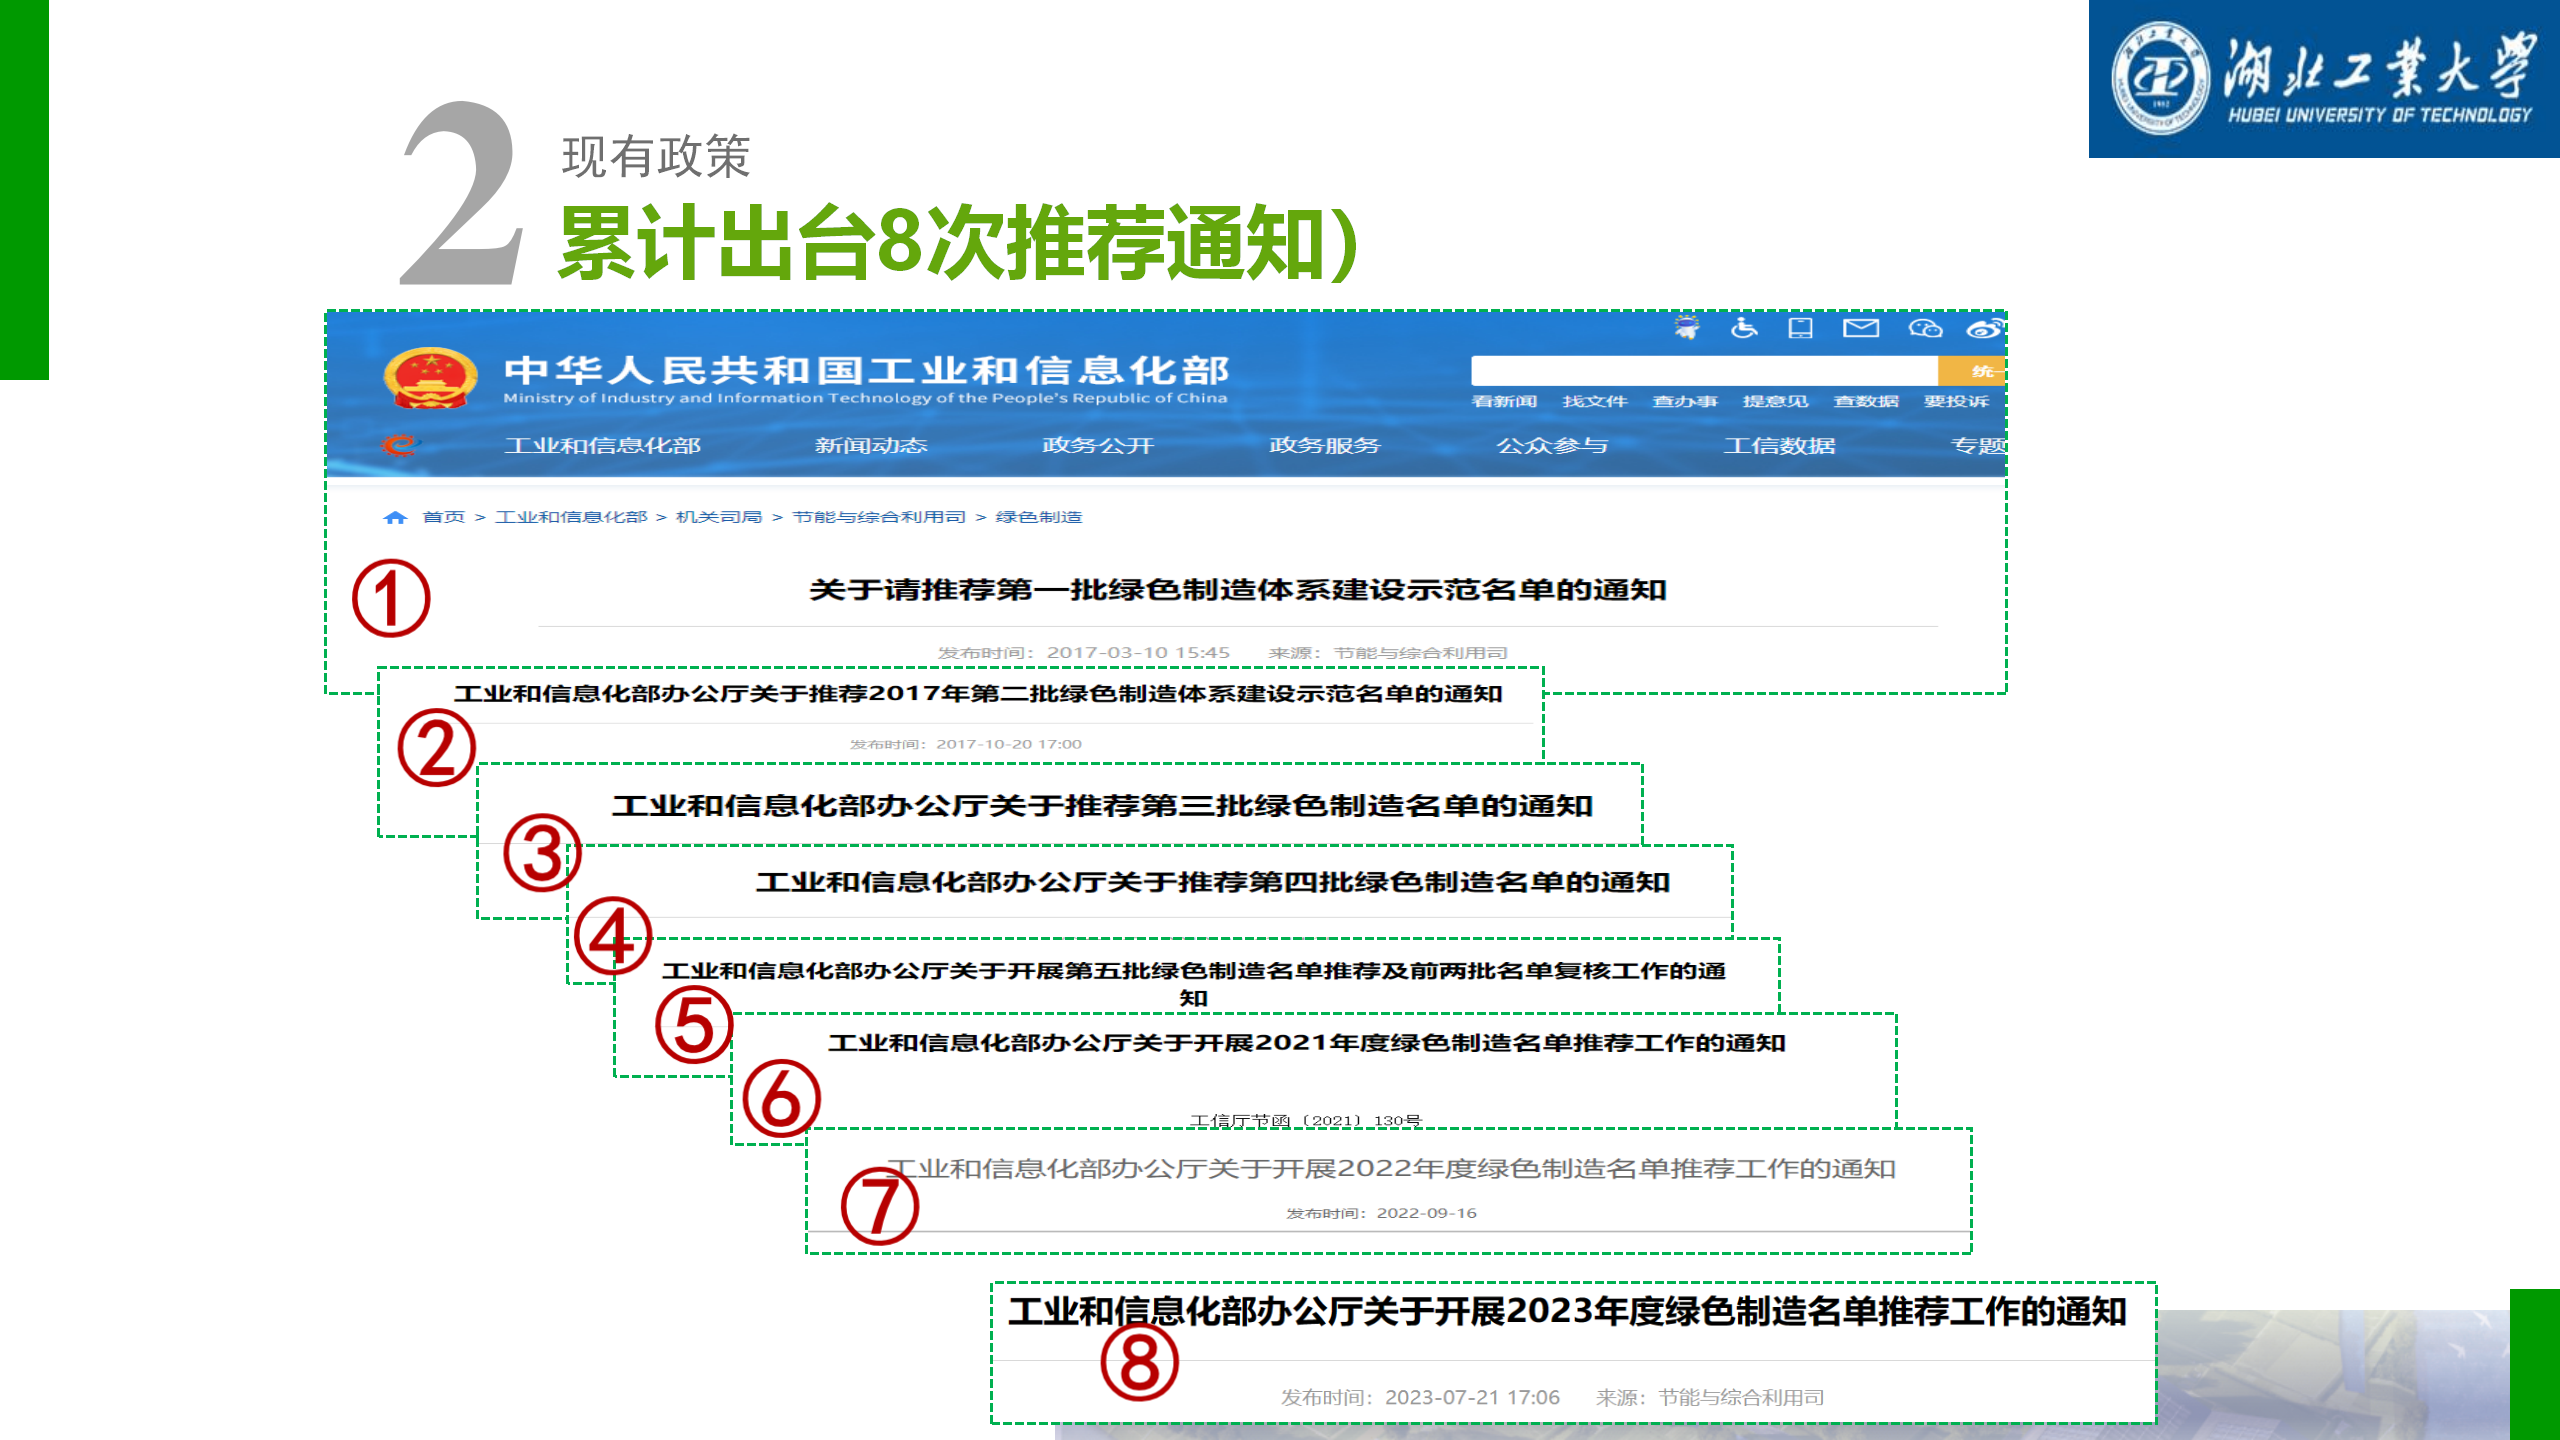This screenshot has height=1440, width=2560.
Task: Click the 2023-07-21 17:06 publish time
Action: tap(1472, 1398)
